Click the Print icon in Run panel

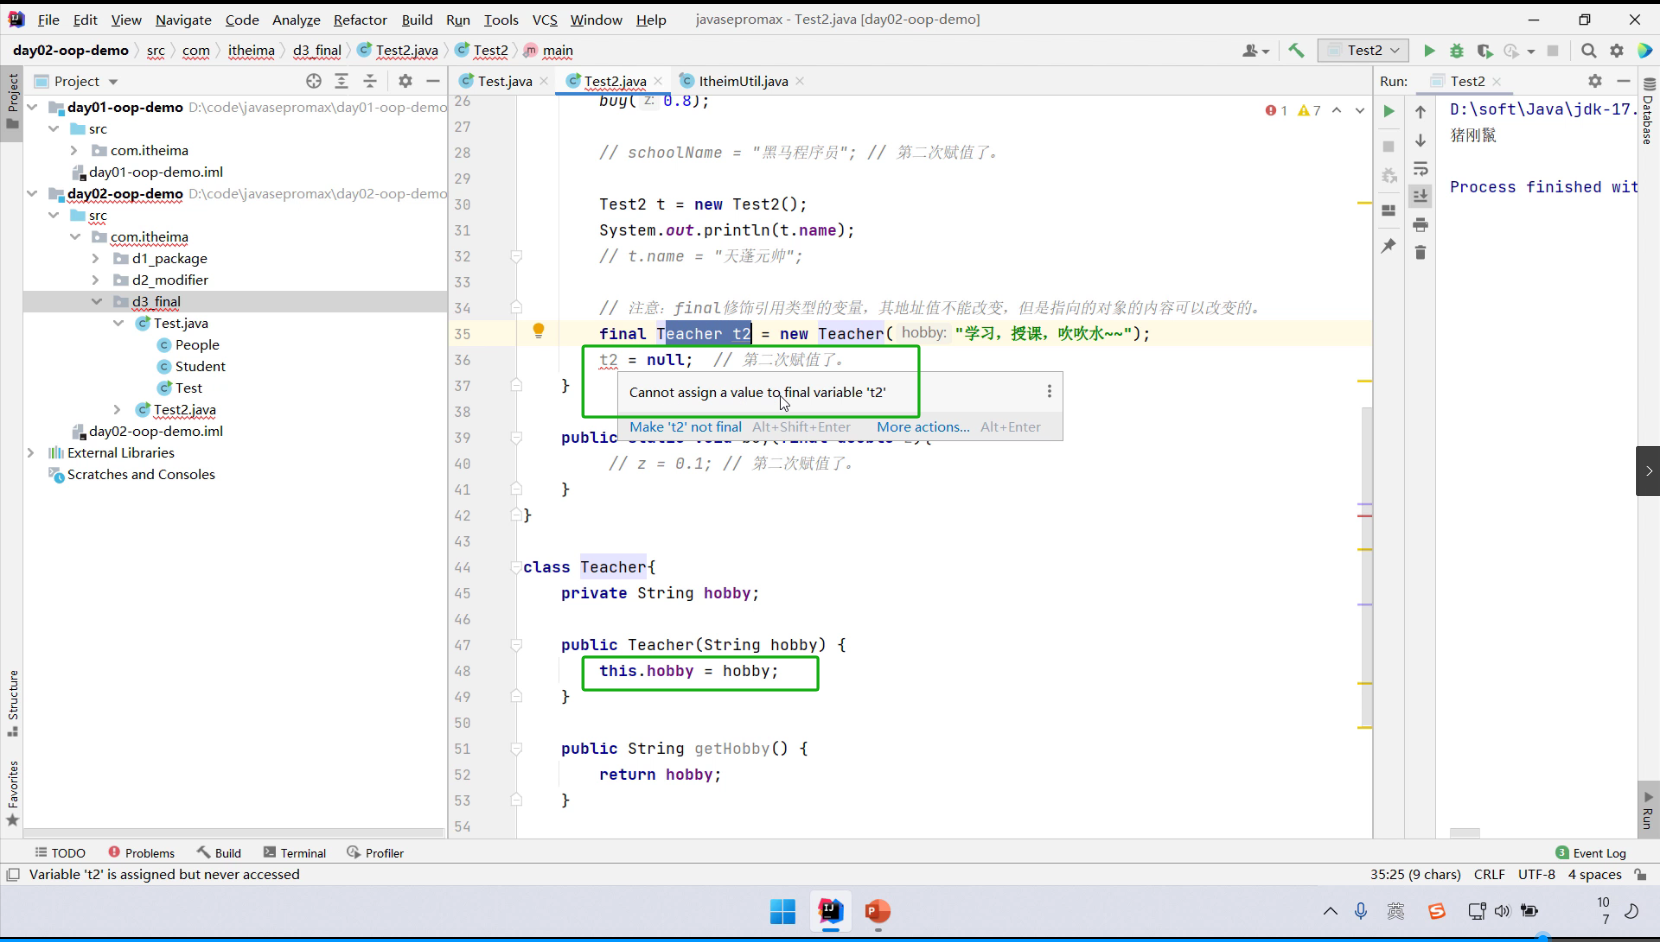pyautogui.click(x=1420, y=225)
